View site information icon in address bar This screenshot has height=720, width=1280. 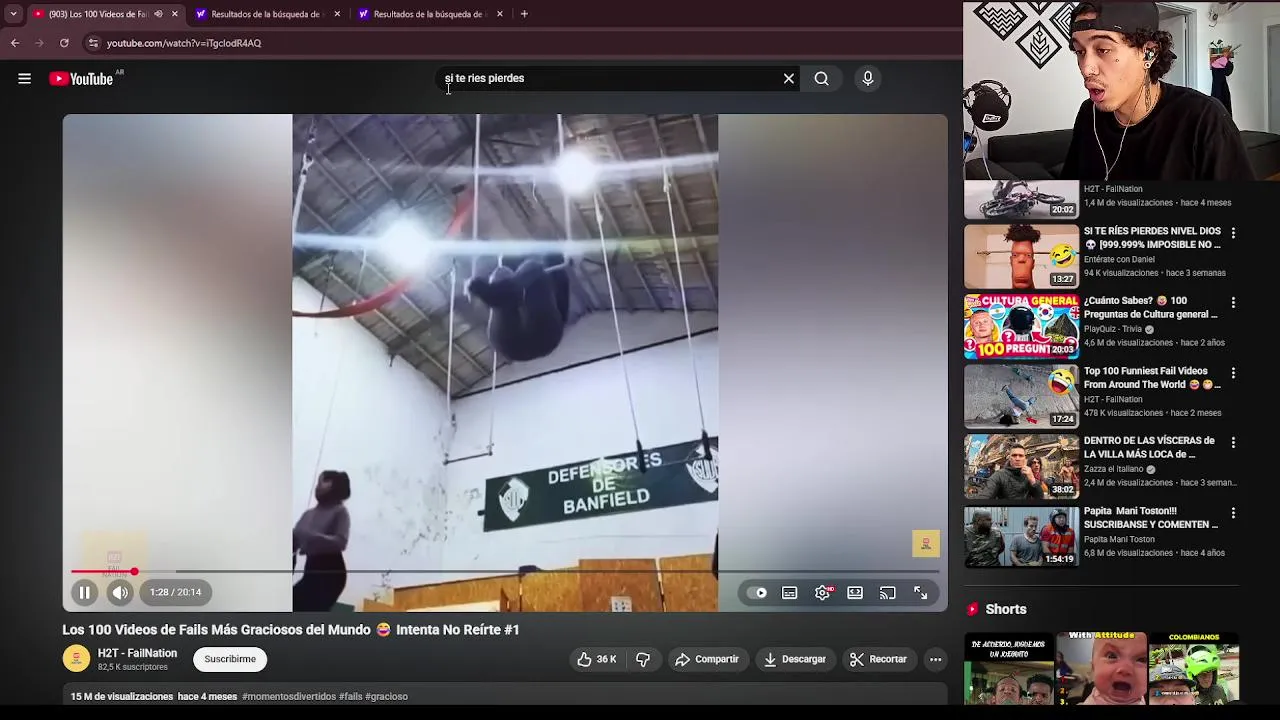coord(93,43)
